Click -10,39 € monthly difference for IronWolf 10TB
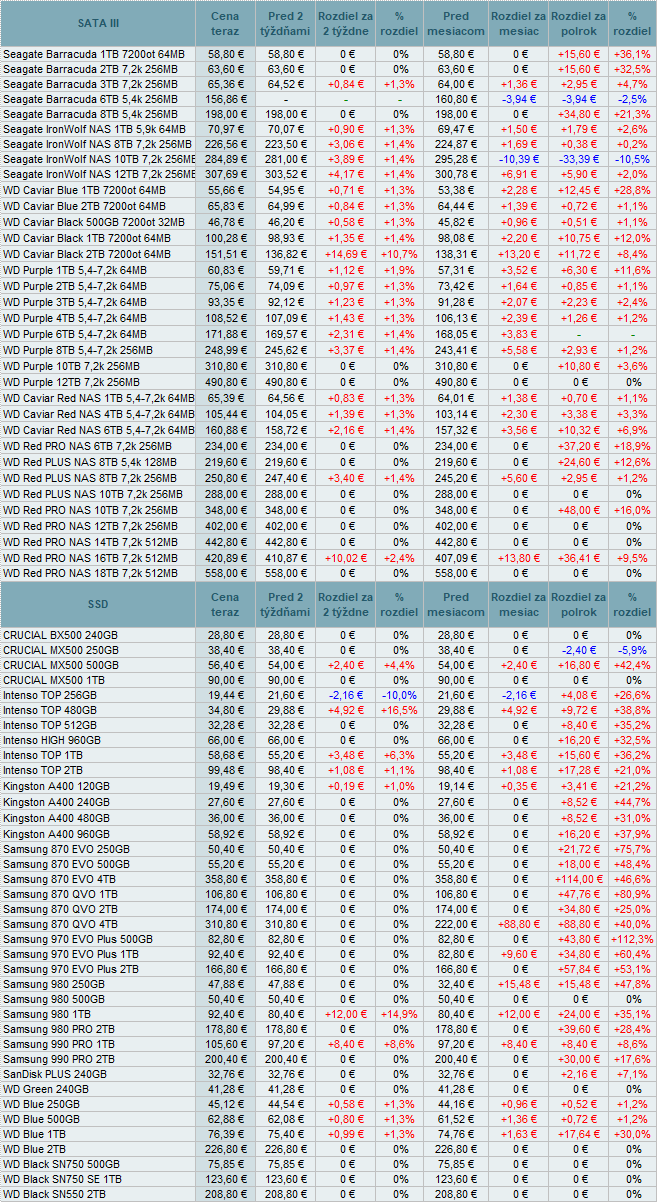This screenshot has width=657, height=1202. (x=520, y=159)
